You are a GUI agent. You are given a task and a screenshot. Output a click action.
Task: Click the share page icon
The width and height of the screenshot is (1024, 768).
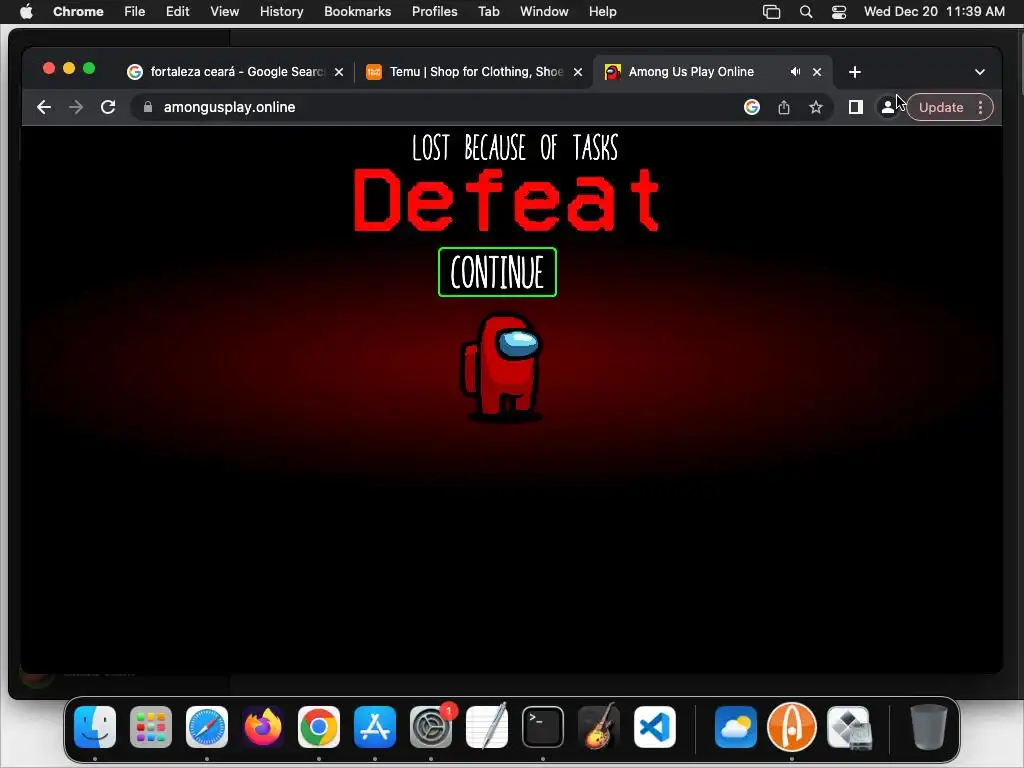(784, 107)
